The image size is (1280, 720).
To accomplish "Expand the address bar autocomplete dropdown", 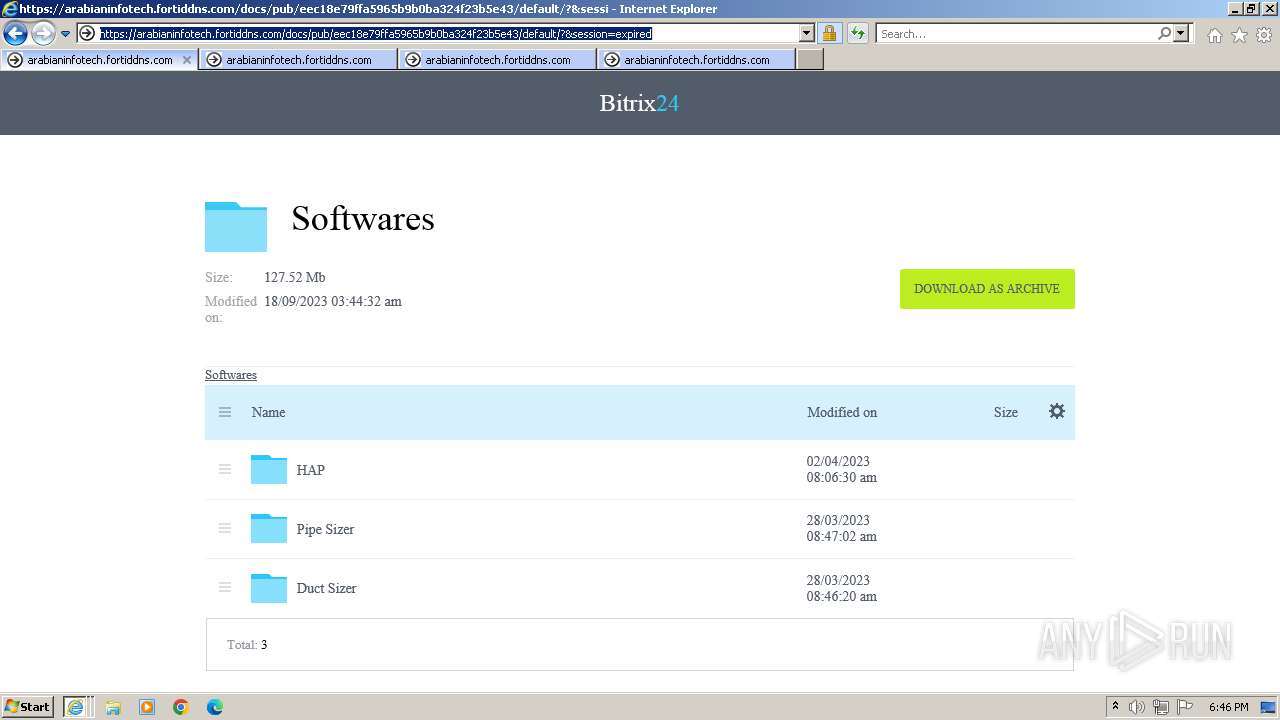I will 807,34.
